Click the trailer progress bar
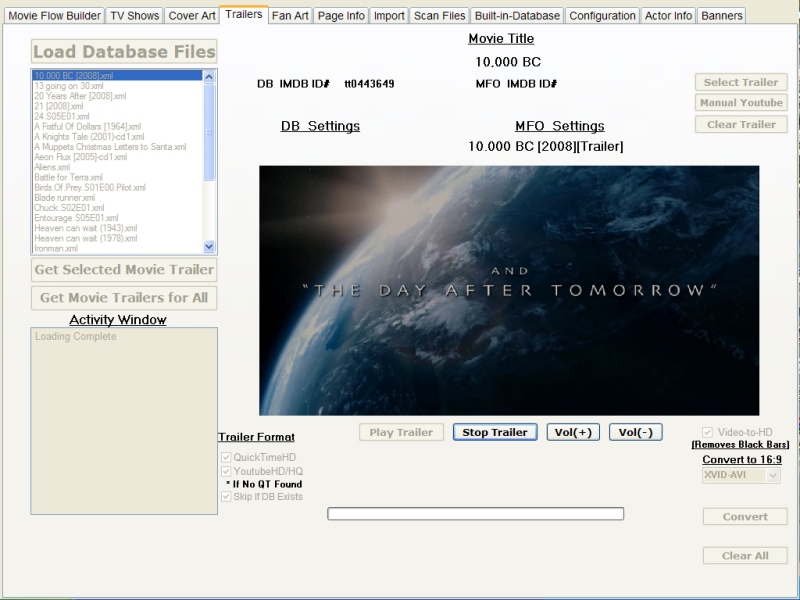Viewport: 800px width, 600px height. click(x=475, y=514)
